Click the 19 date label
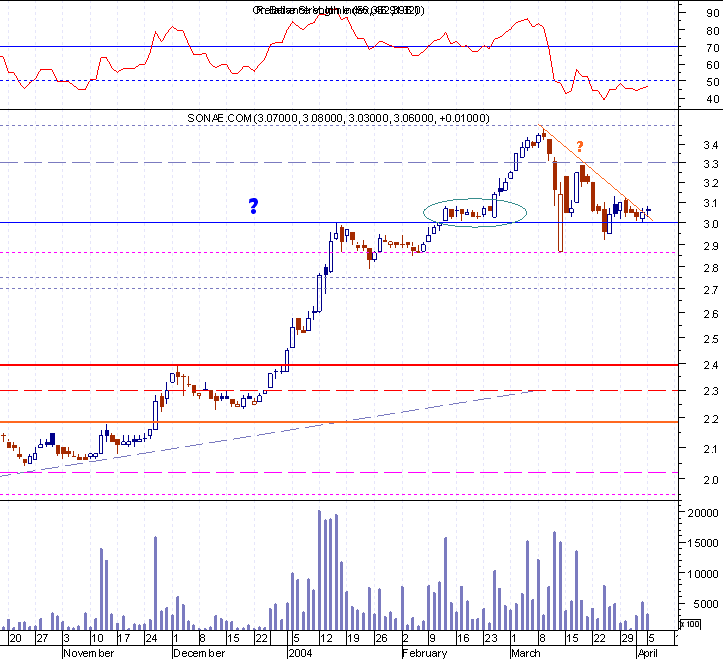The width and height of the screenshot is (723, 659). (353, 639)
